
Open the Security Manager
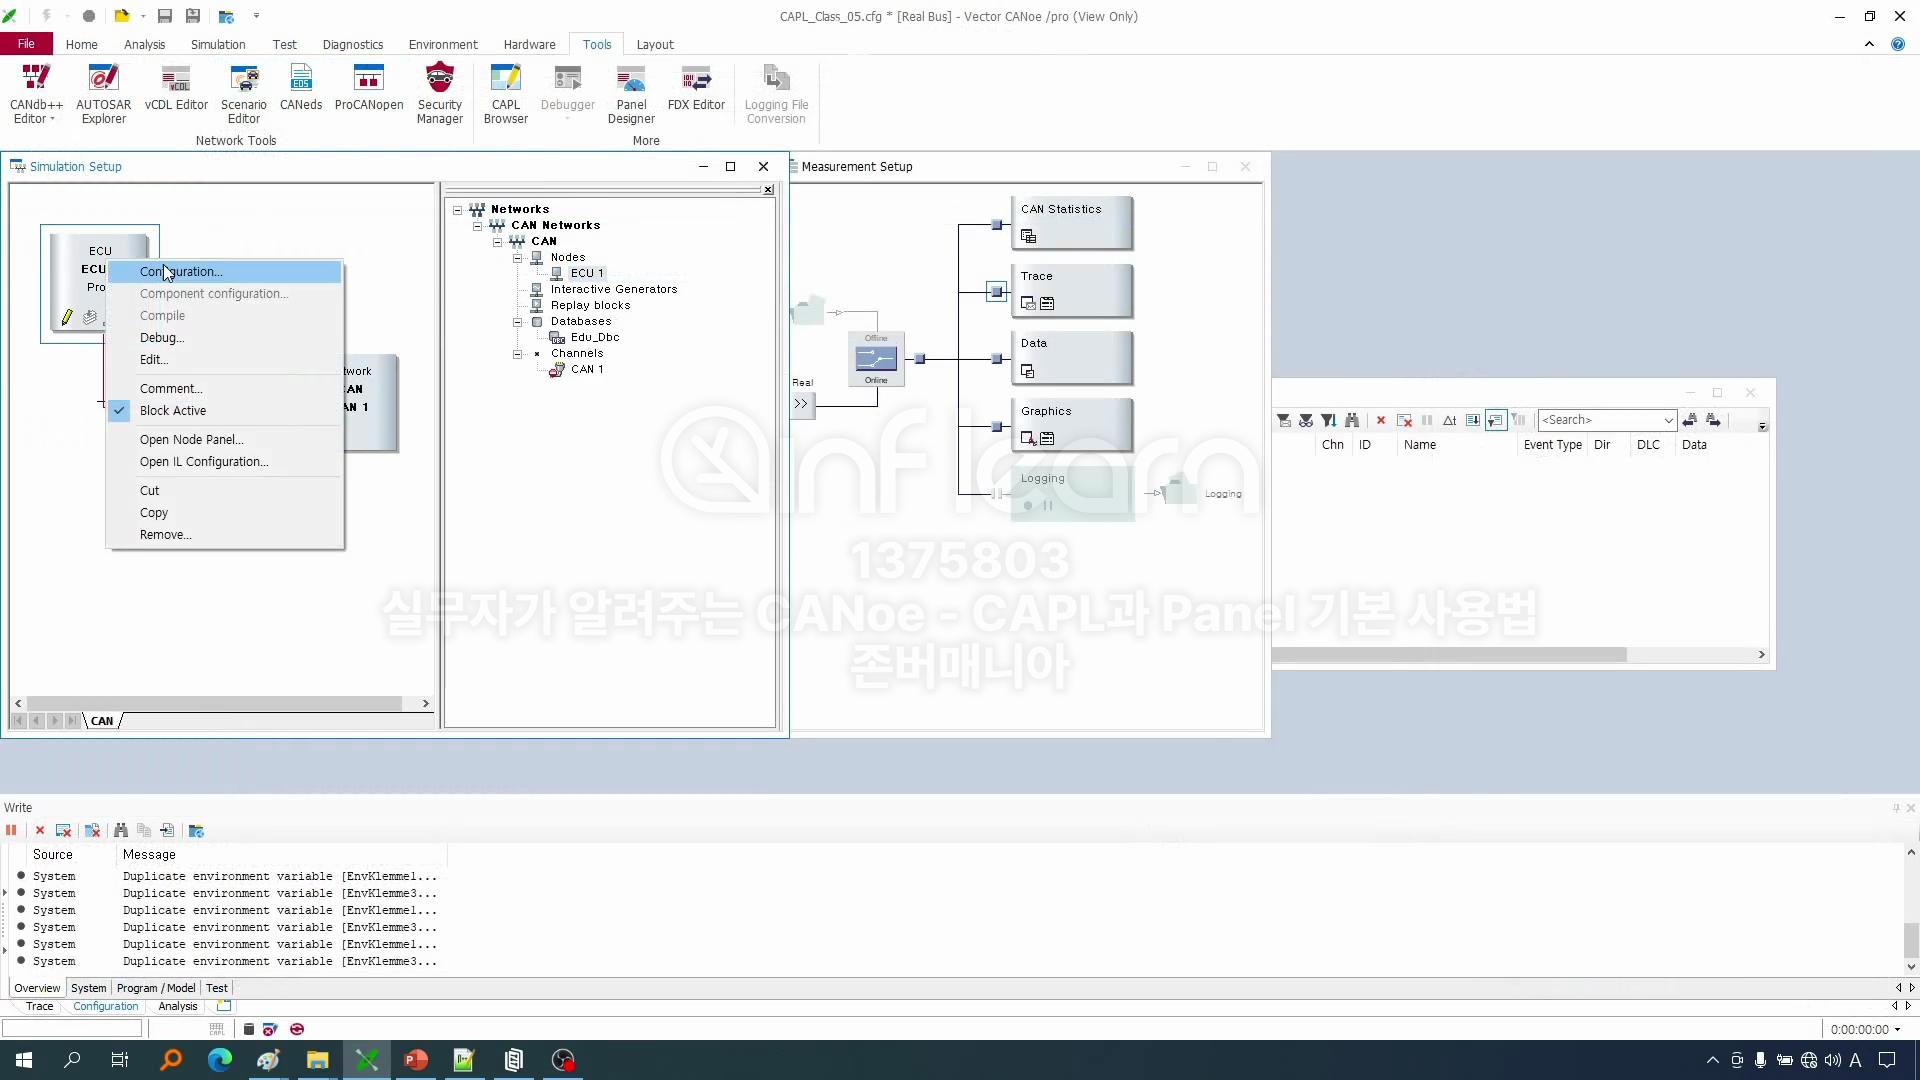pos(440,94)
